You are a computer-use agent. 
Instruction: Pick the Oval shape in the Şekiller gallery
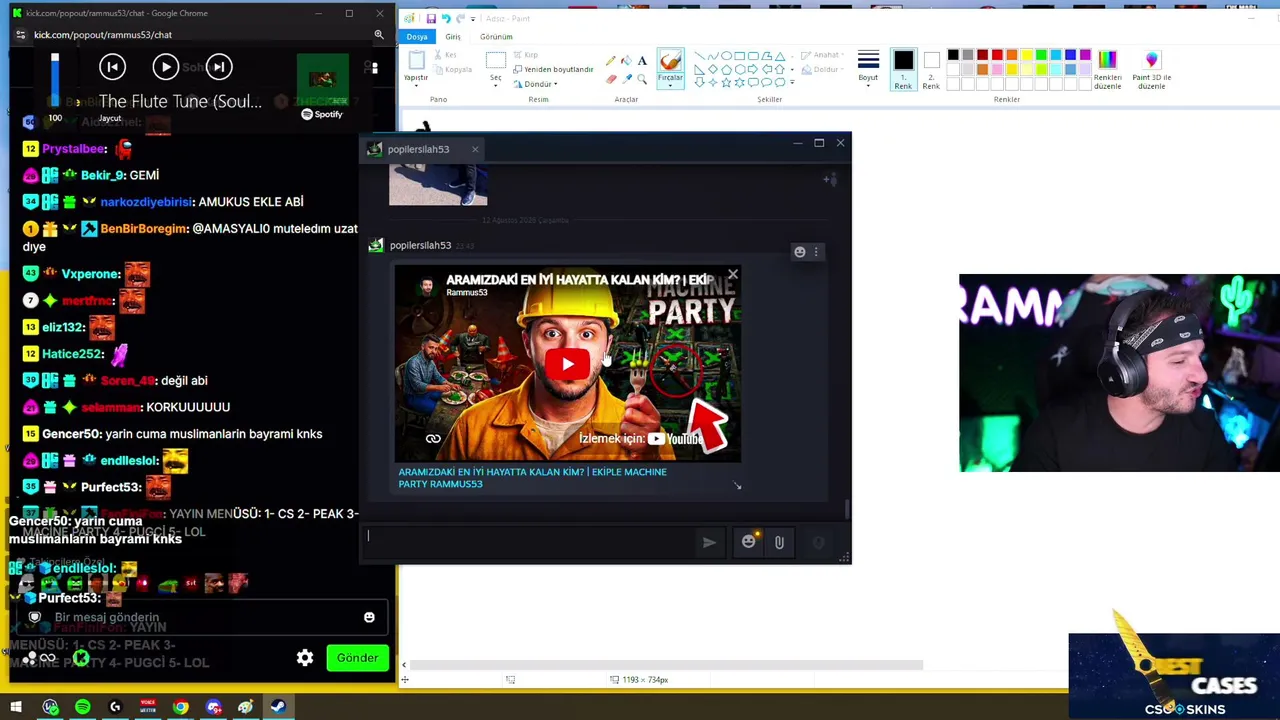pyautogui.click(x=727, y=56)
